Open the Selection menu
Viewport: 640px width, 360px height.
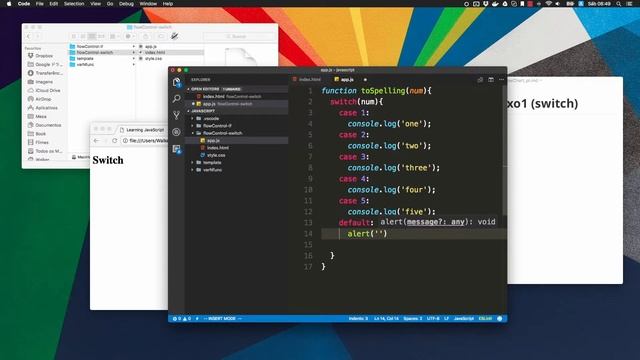[x=74, y=4]
